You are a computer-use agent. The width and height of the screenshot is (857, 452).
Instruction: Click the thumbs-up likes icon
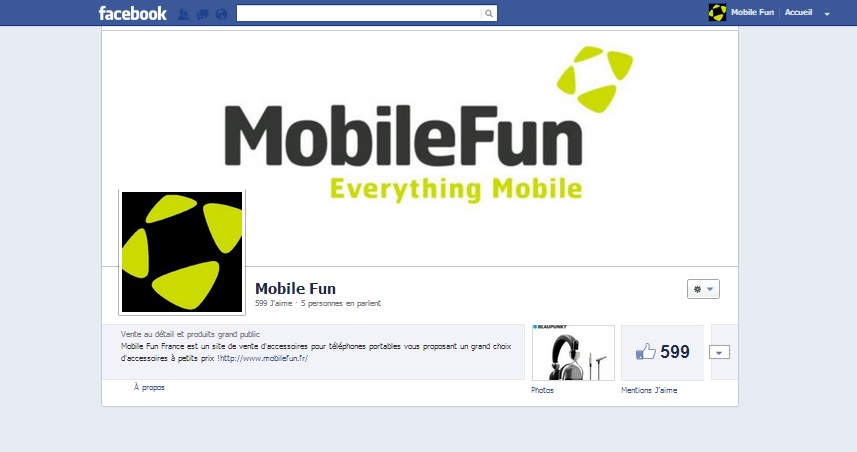point(645,351)
